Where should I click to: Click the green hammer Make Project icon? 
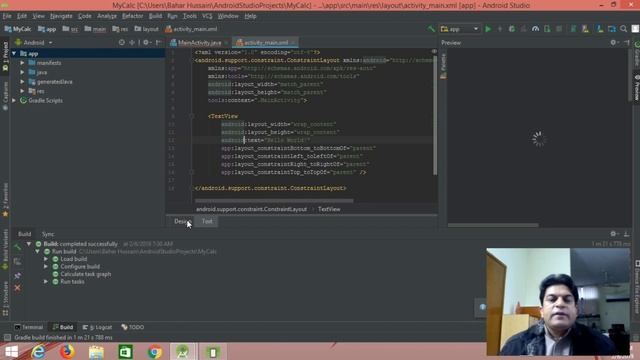(431, 29)
